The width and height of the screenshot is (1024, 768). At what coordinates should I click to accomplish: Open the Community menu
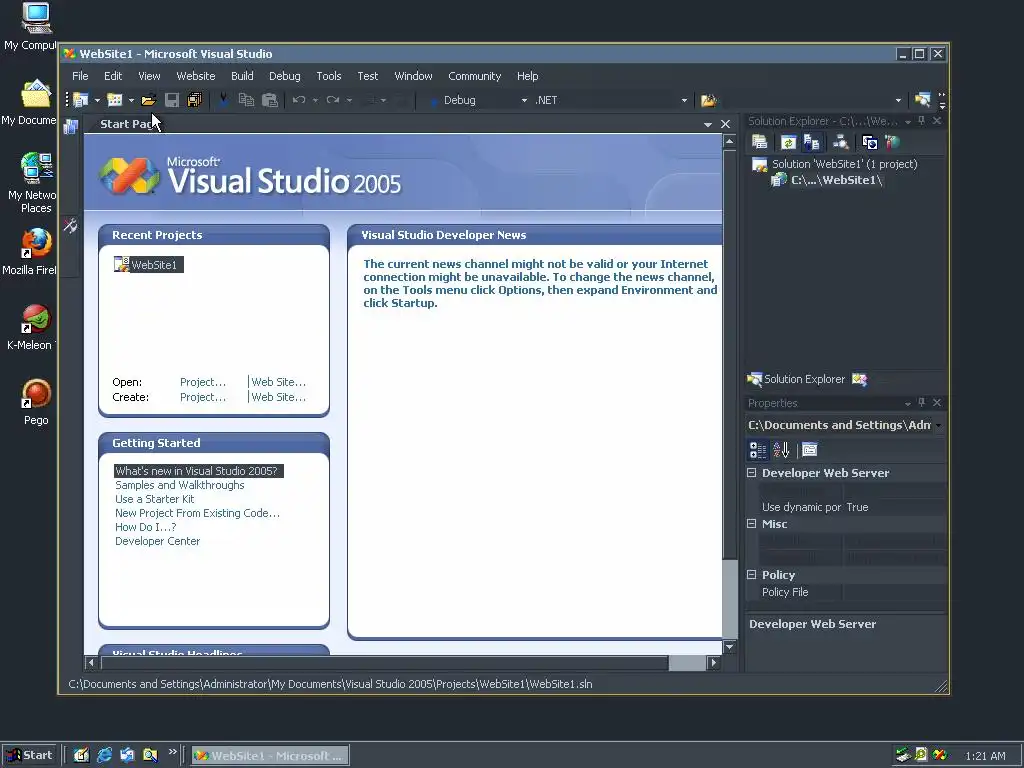point(475,76)
